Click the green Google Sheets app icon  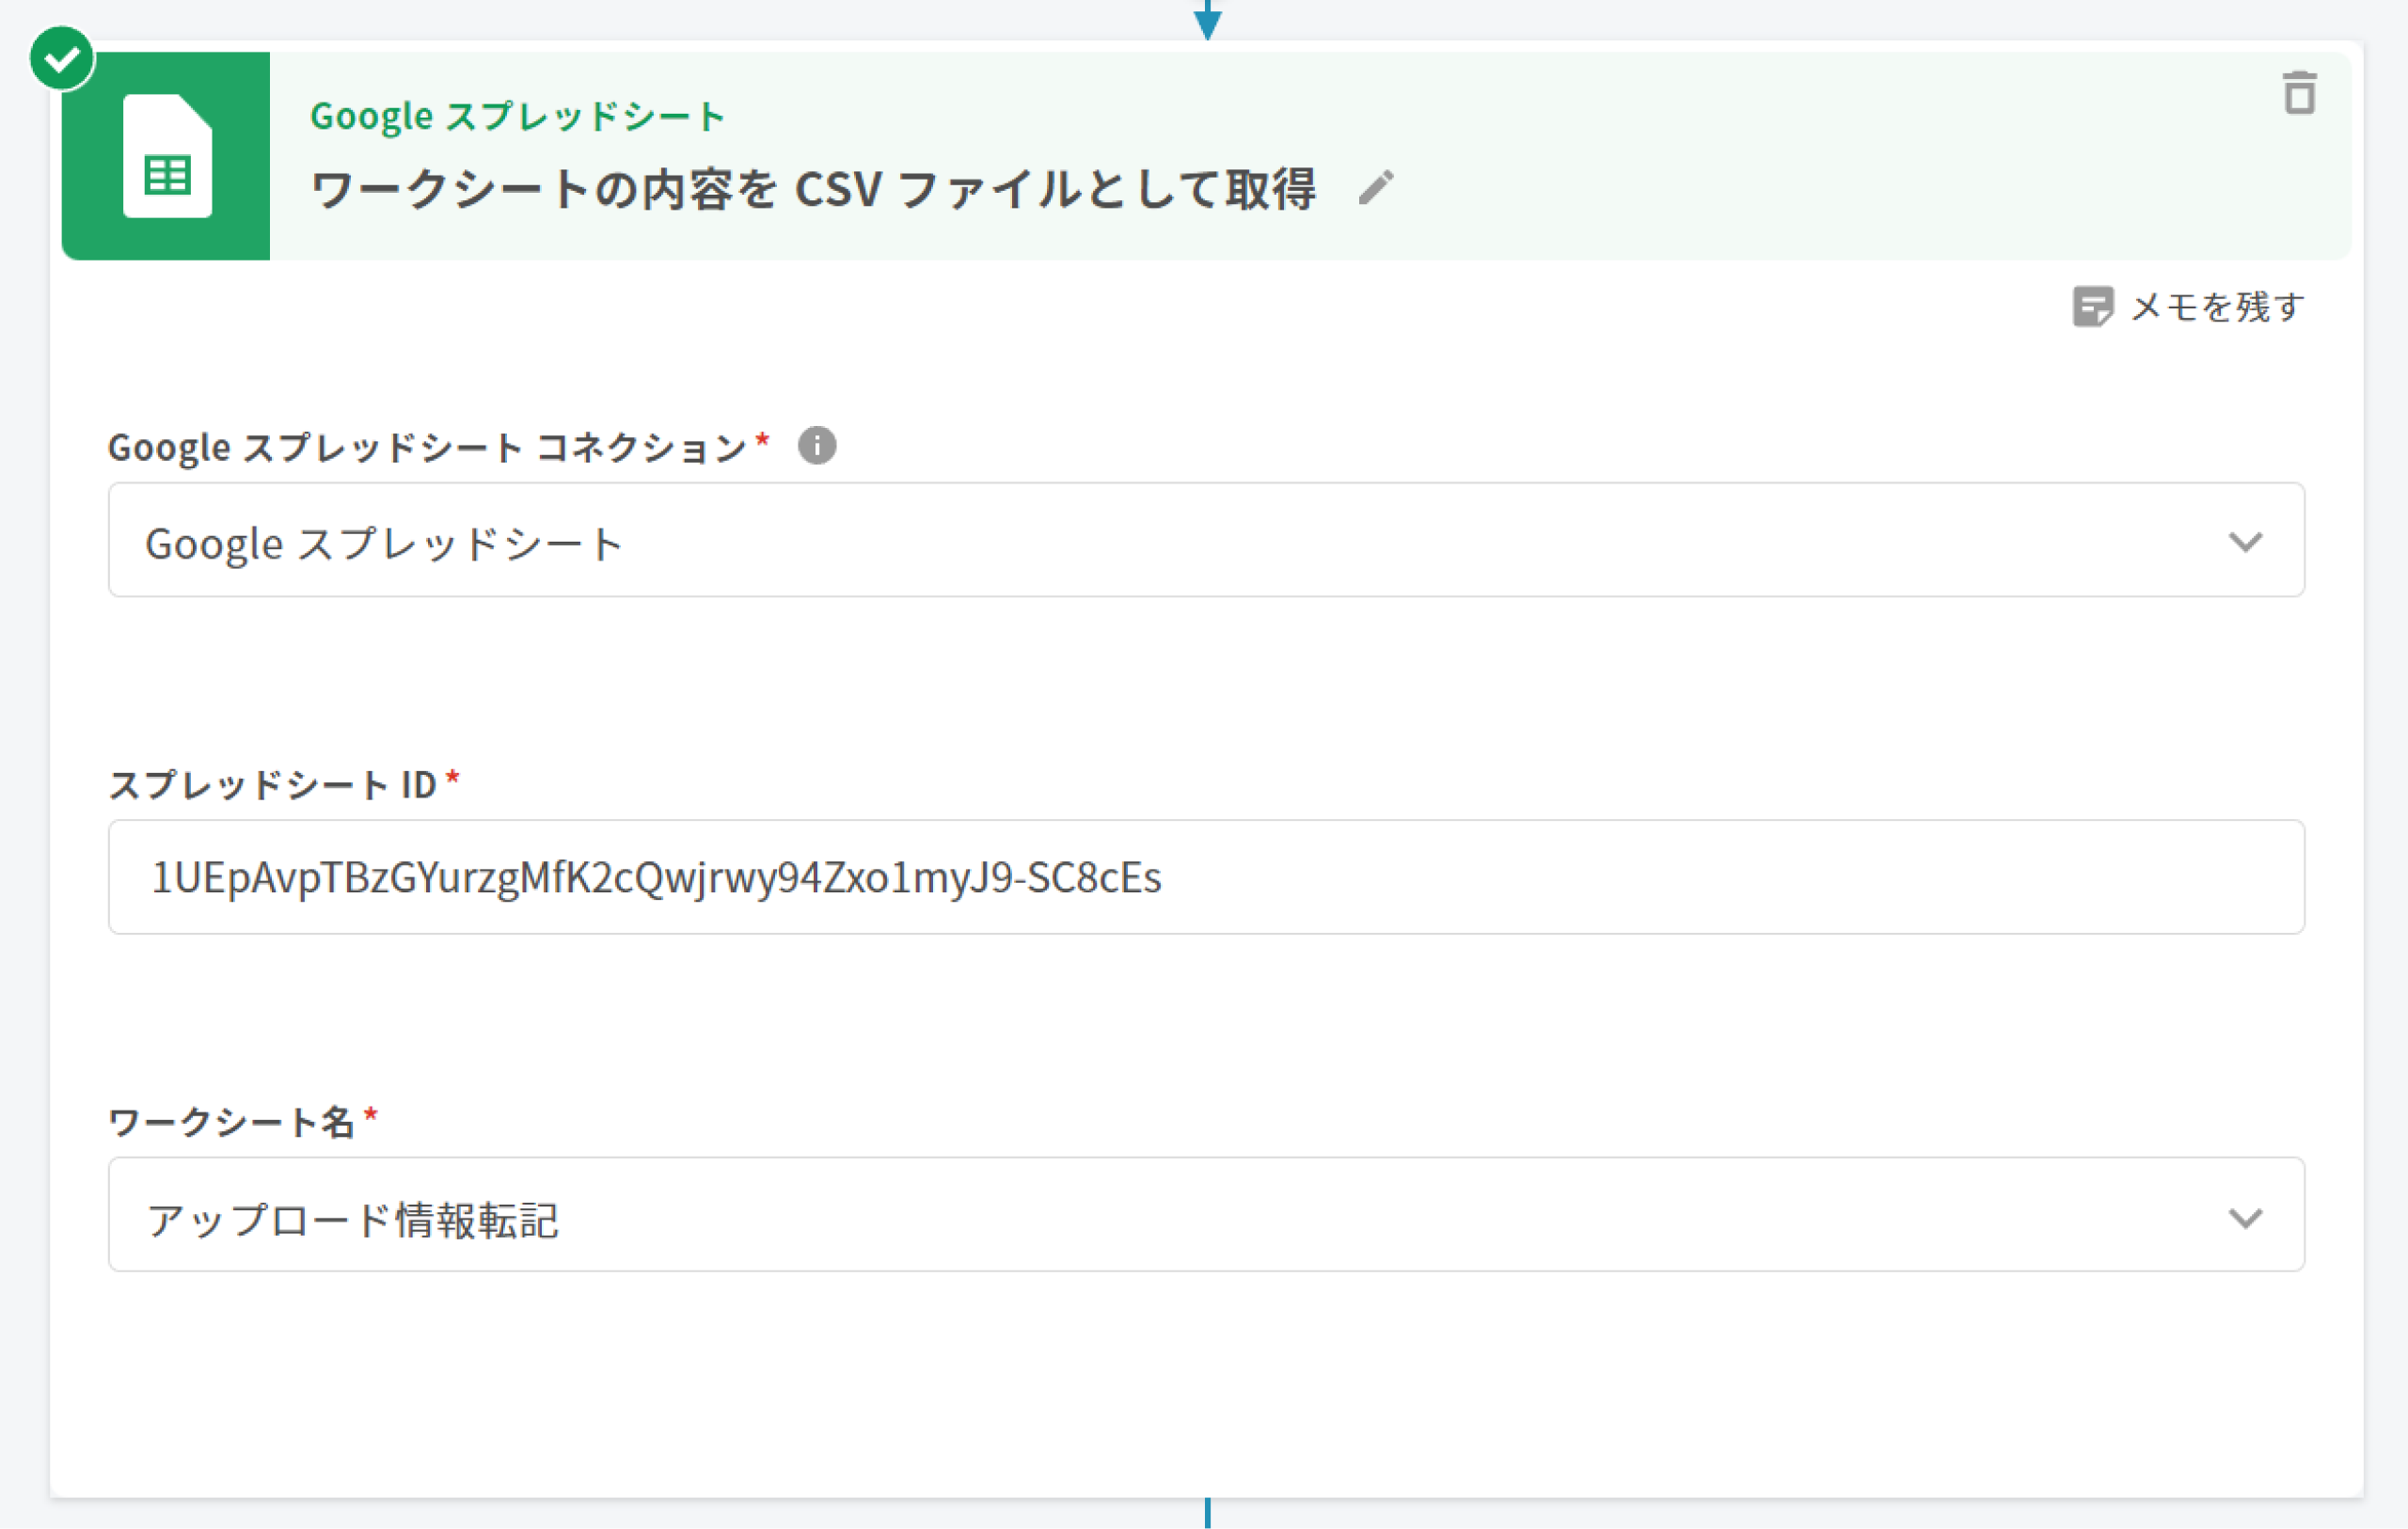(166, 156)
